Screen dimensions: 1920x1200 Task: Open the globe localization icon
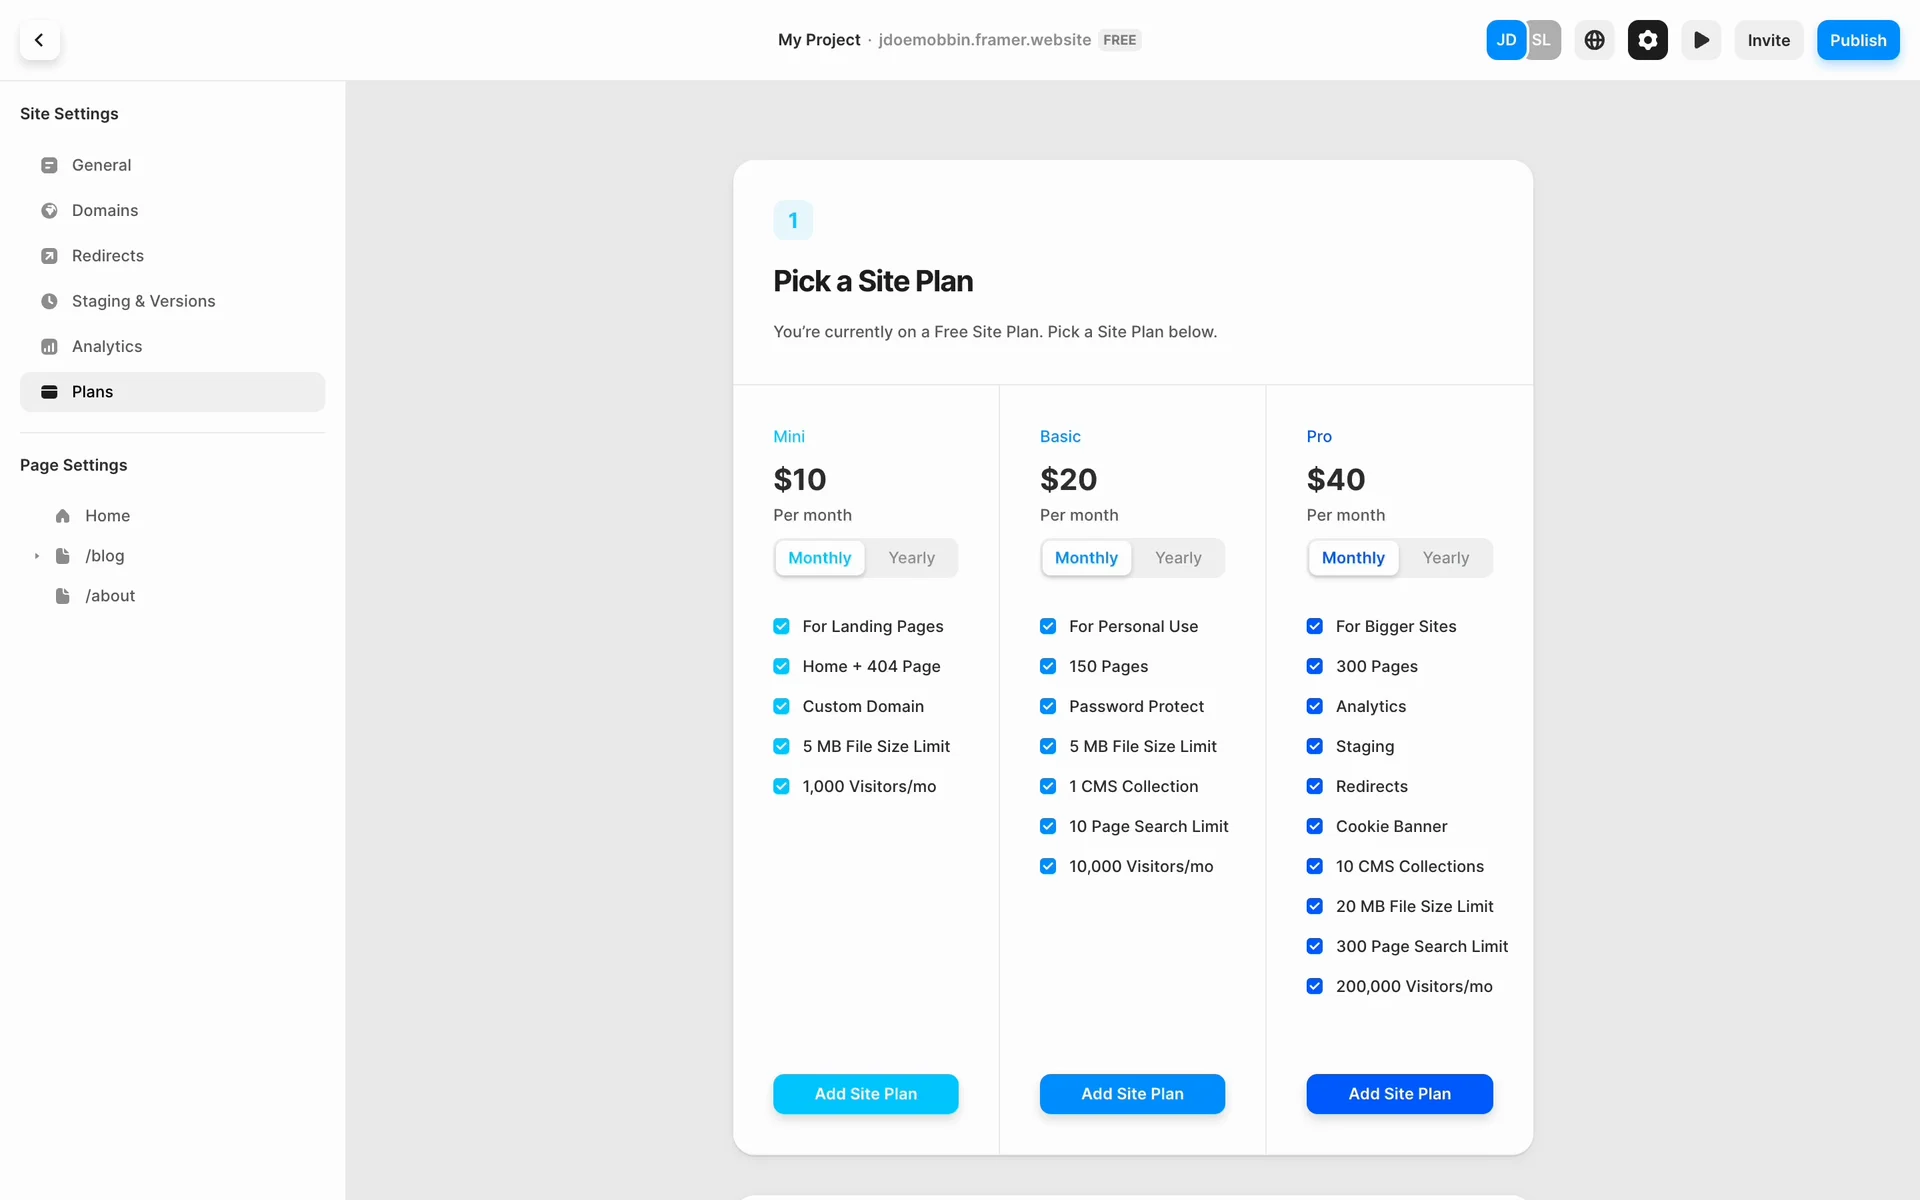1594,40
